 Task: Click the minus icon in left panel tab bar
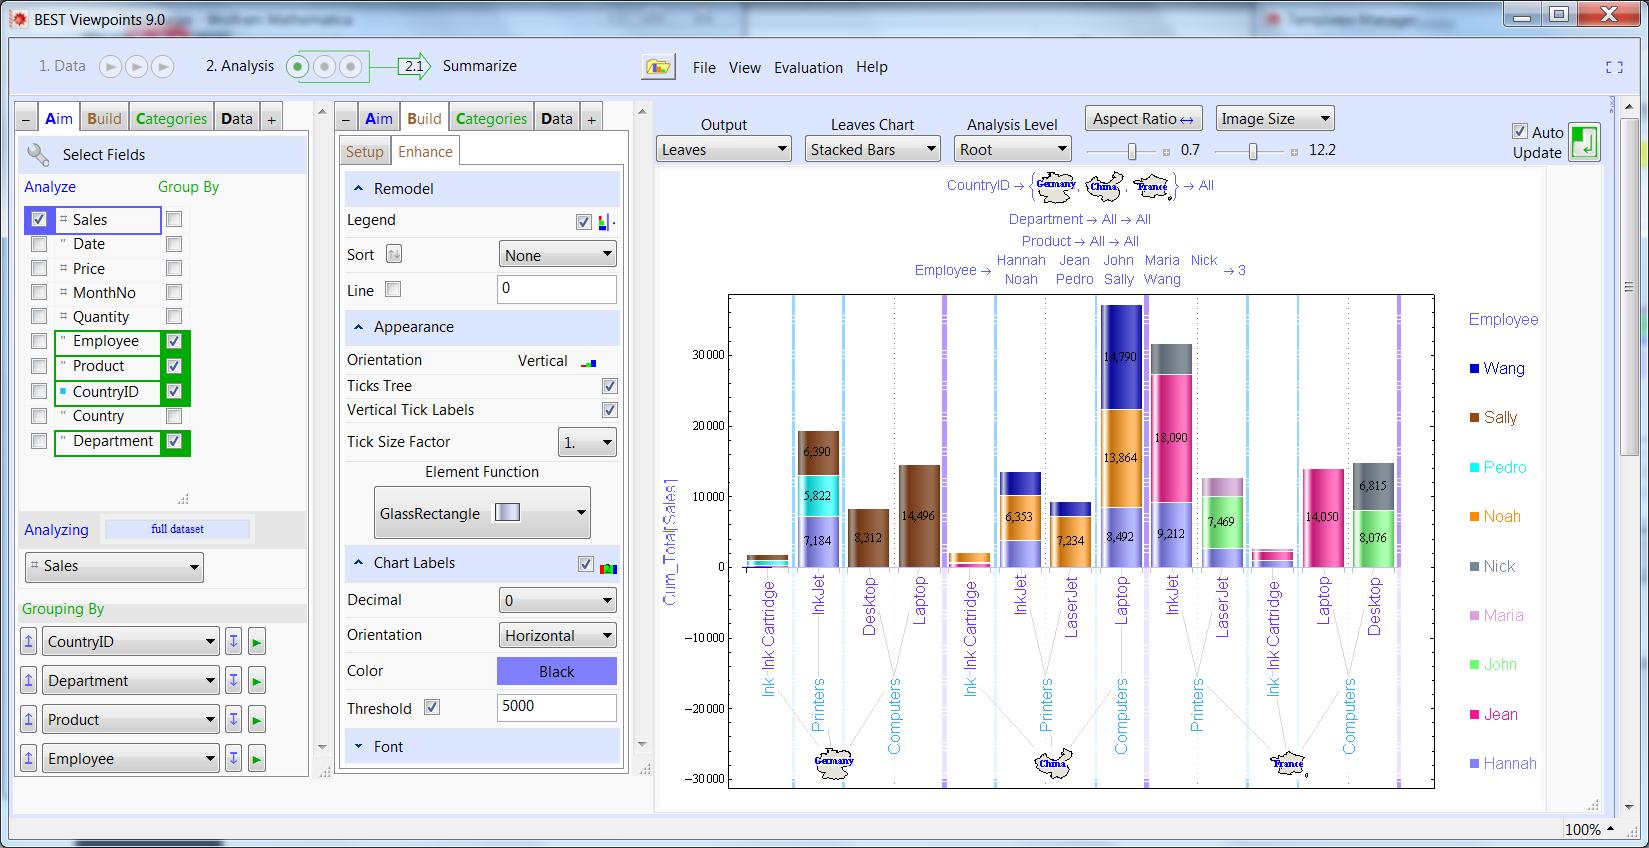pyautogui.click(x=27, y=119)
